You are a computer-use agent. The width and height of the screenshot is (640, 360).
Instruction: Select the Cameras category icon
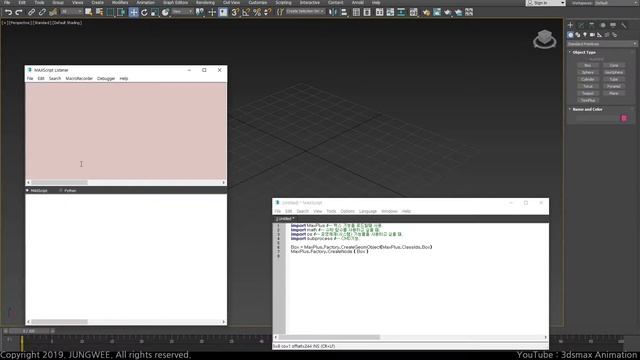pos(592,35)
